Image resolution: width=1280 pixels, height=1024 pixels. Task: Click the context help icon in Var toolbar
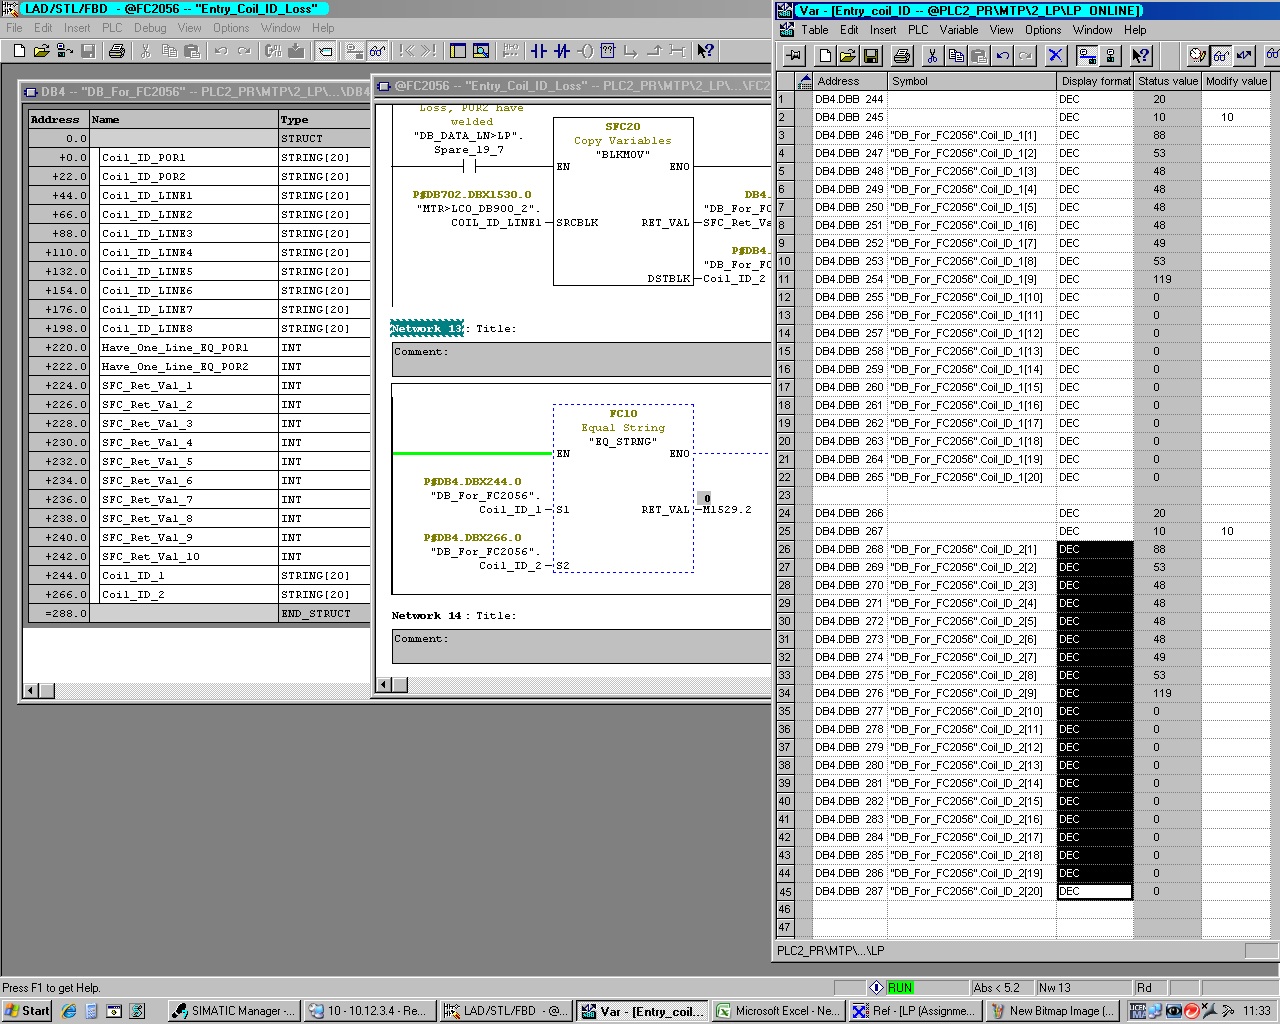(x=1140, y=55)
